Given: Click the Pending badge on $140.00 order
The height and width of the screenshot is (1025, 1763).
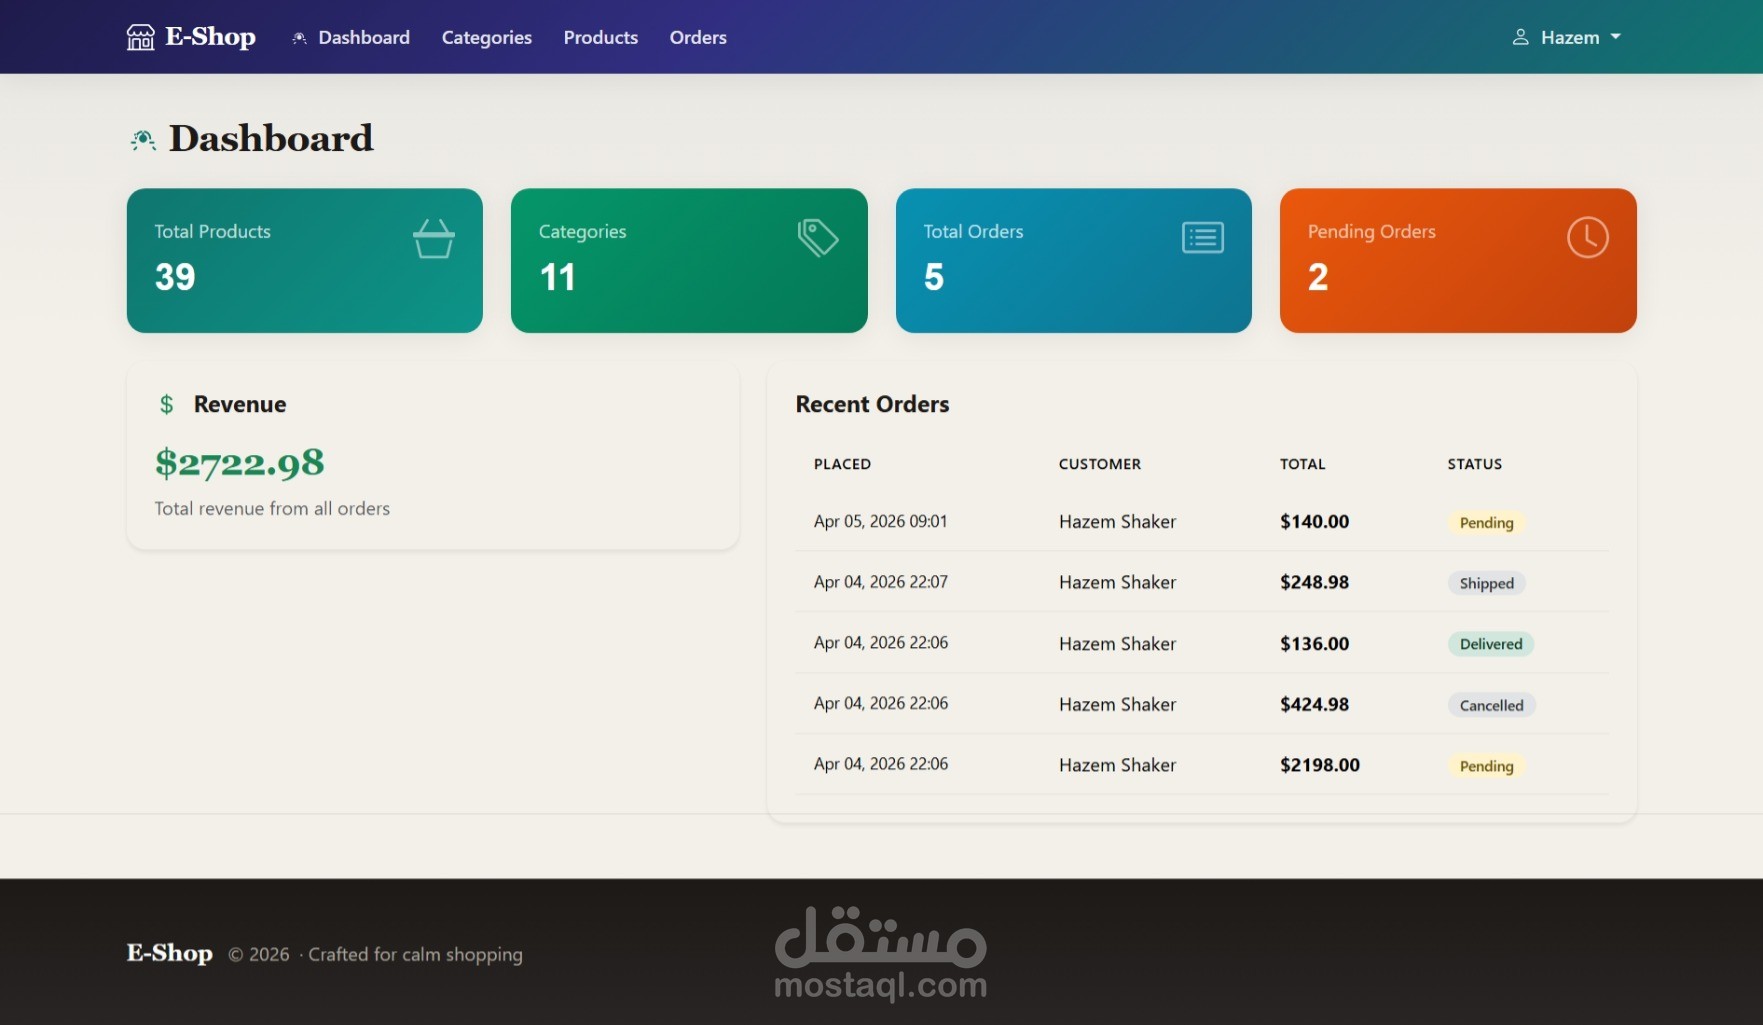Looking at the screenshot, I should click(1486, 523).
